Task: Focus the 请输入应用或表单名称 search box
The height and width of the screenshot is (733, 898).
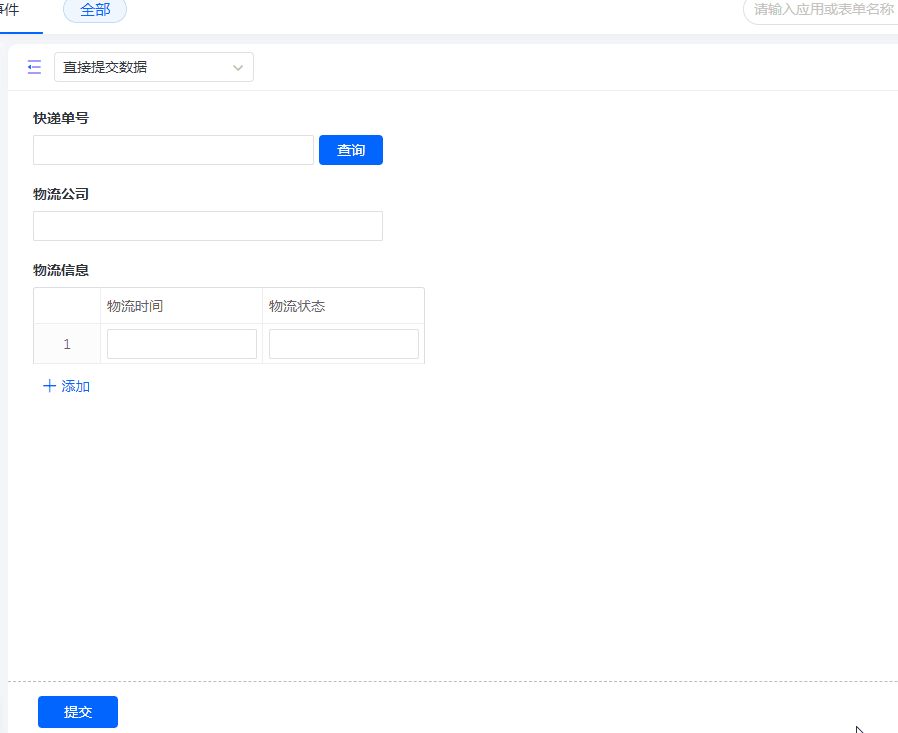Action: pyautogui.click(x=822, y=10)
